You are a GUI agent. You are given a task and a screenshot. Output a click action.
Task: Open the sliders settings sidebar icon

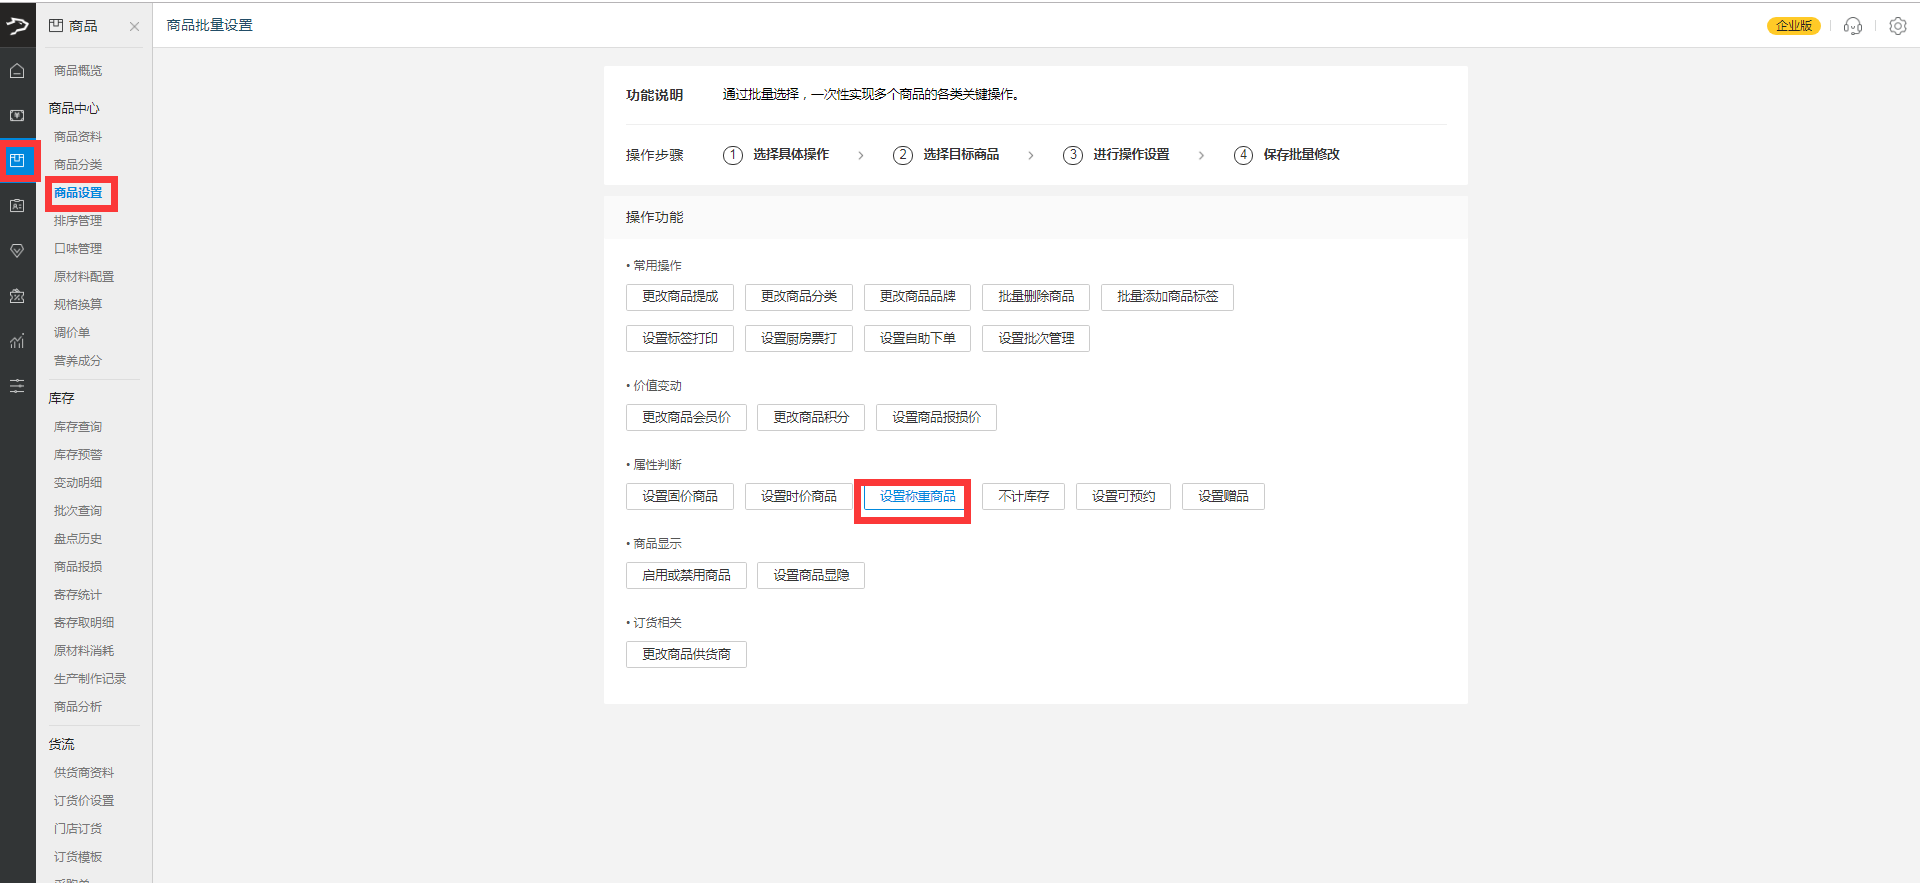[17, 386]
